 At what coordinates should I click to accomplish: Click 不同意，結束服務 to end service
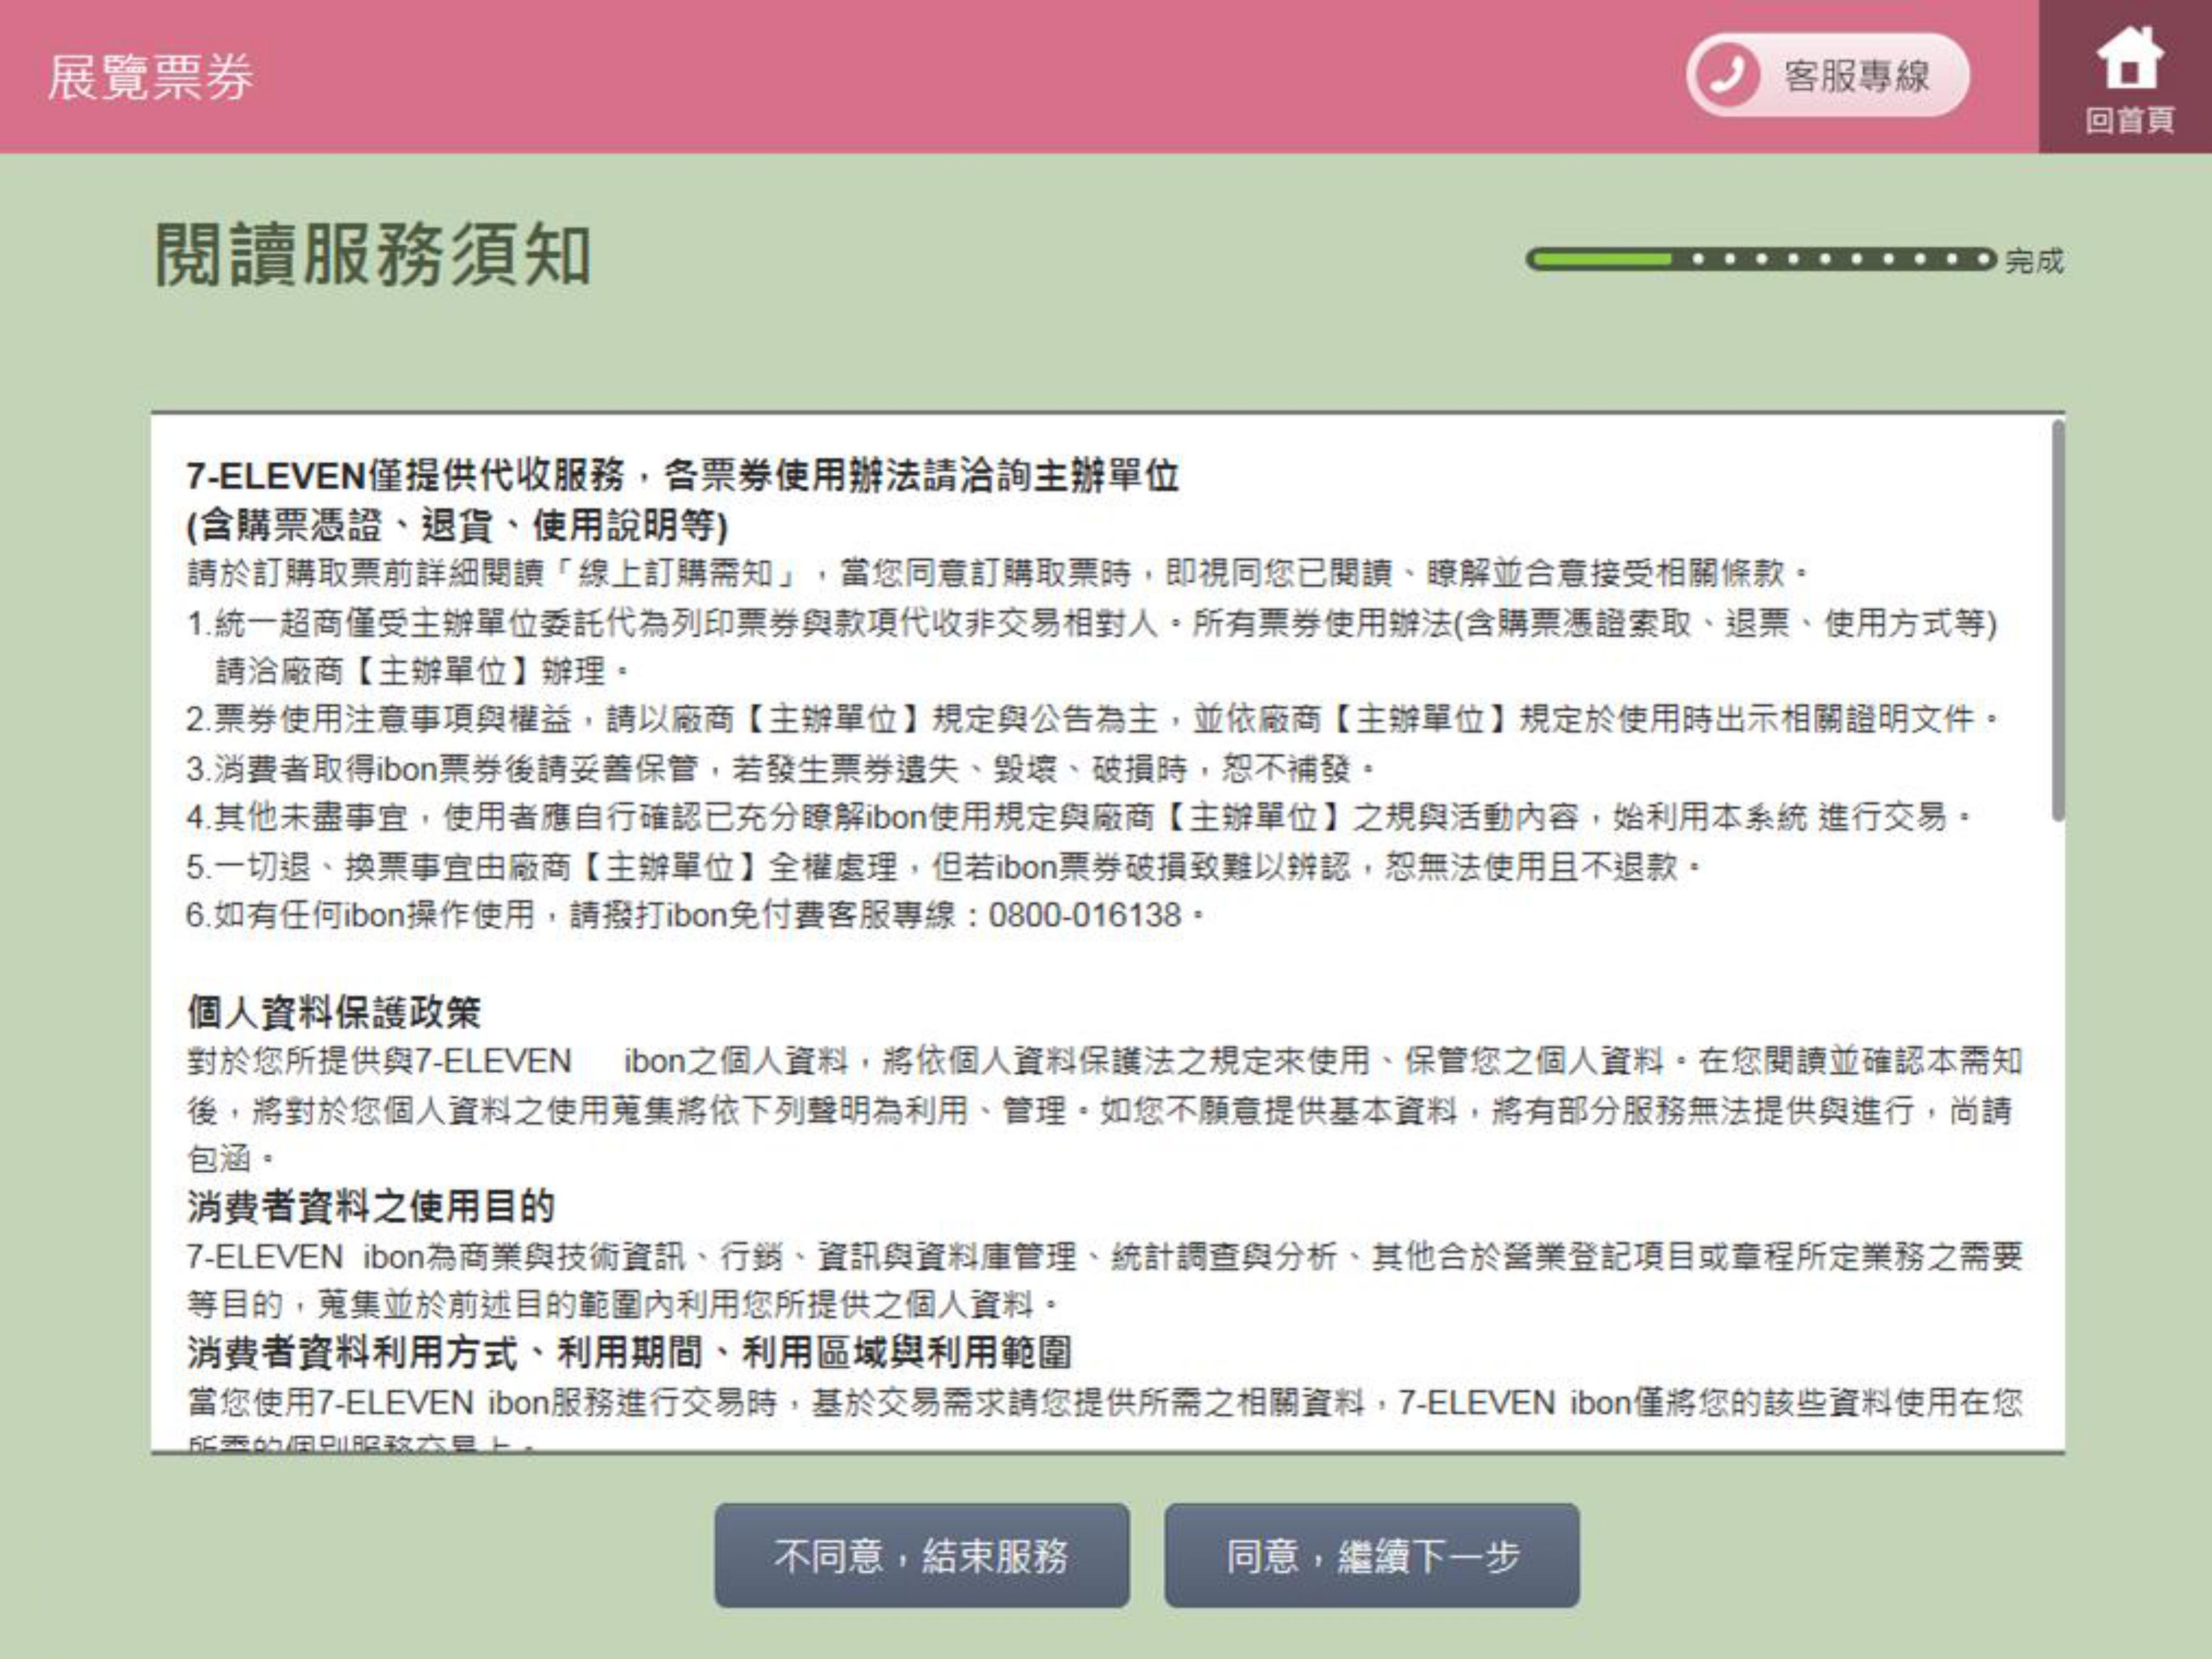(x=921, y=1556)
